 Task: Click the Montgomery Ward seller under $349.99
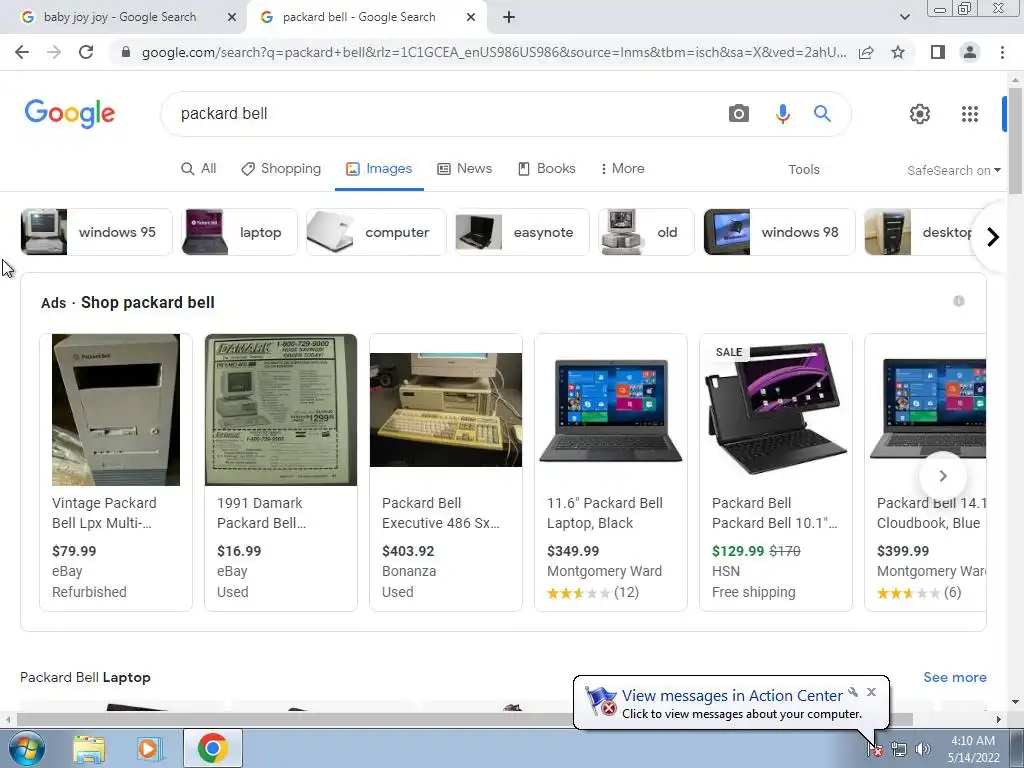click(604, 571)
